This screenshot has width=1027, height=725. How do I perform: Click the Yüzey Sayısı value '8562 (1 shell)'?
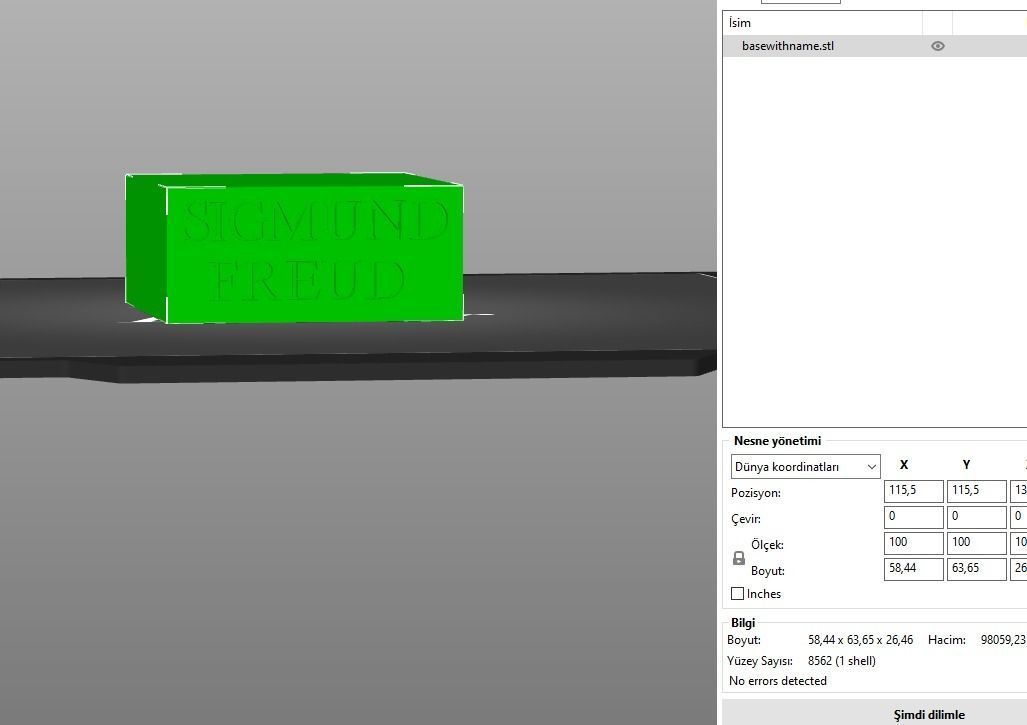point(842,661)
